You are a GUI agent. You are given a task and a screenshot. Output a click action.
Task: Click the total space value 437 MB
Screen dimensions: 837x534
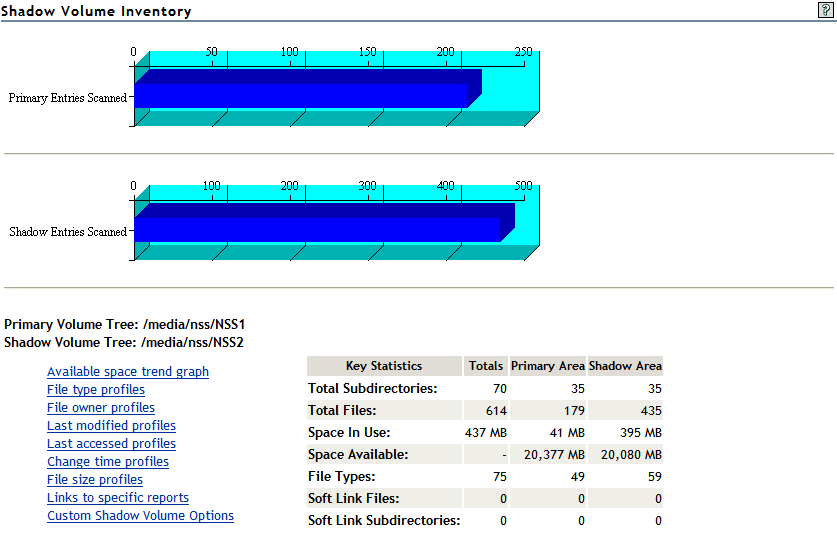point(486,433)
